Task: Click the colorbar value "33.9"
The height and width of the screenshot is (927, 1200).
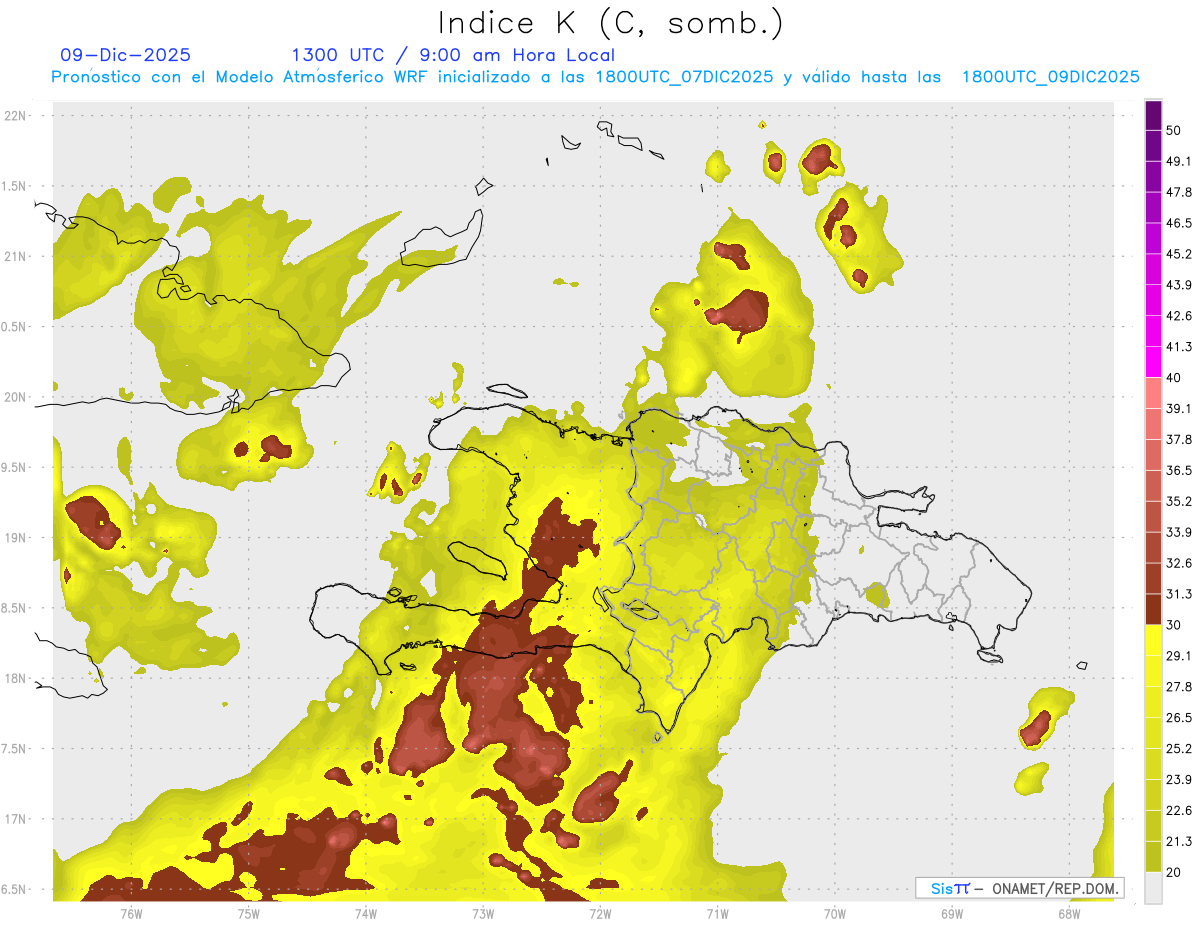Action: click(x=1179, y=532)
